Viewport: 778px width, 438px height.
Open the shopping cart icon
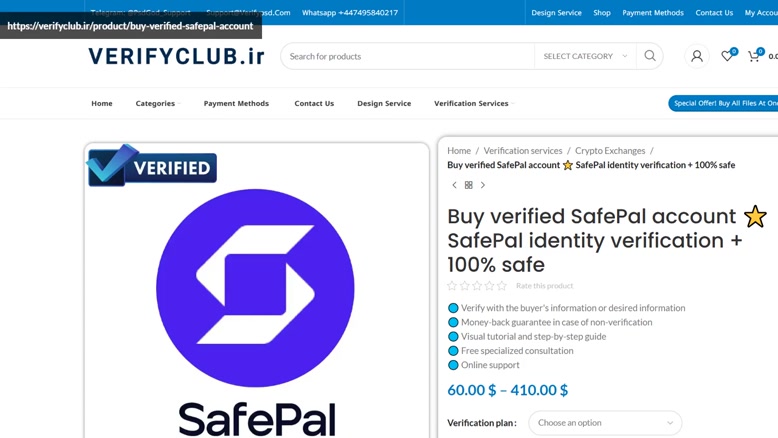click(754, 56)
